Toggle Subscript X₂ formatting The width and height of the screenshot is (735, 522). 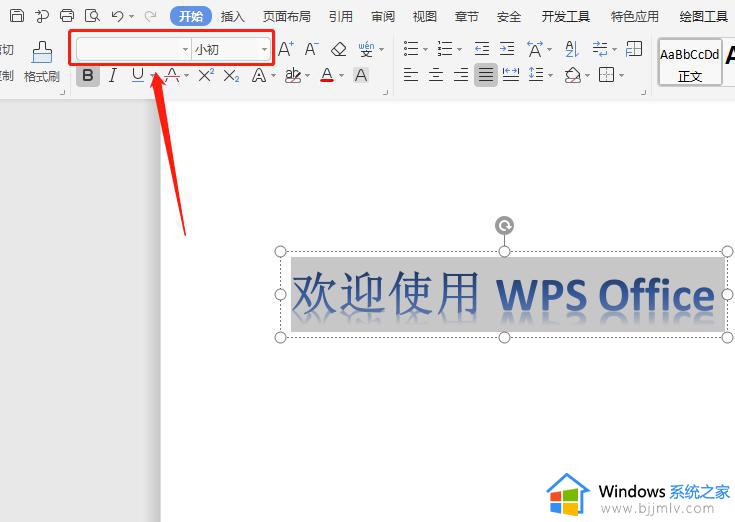coord(231,75)
